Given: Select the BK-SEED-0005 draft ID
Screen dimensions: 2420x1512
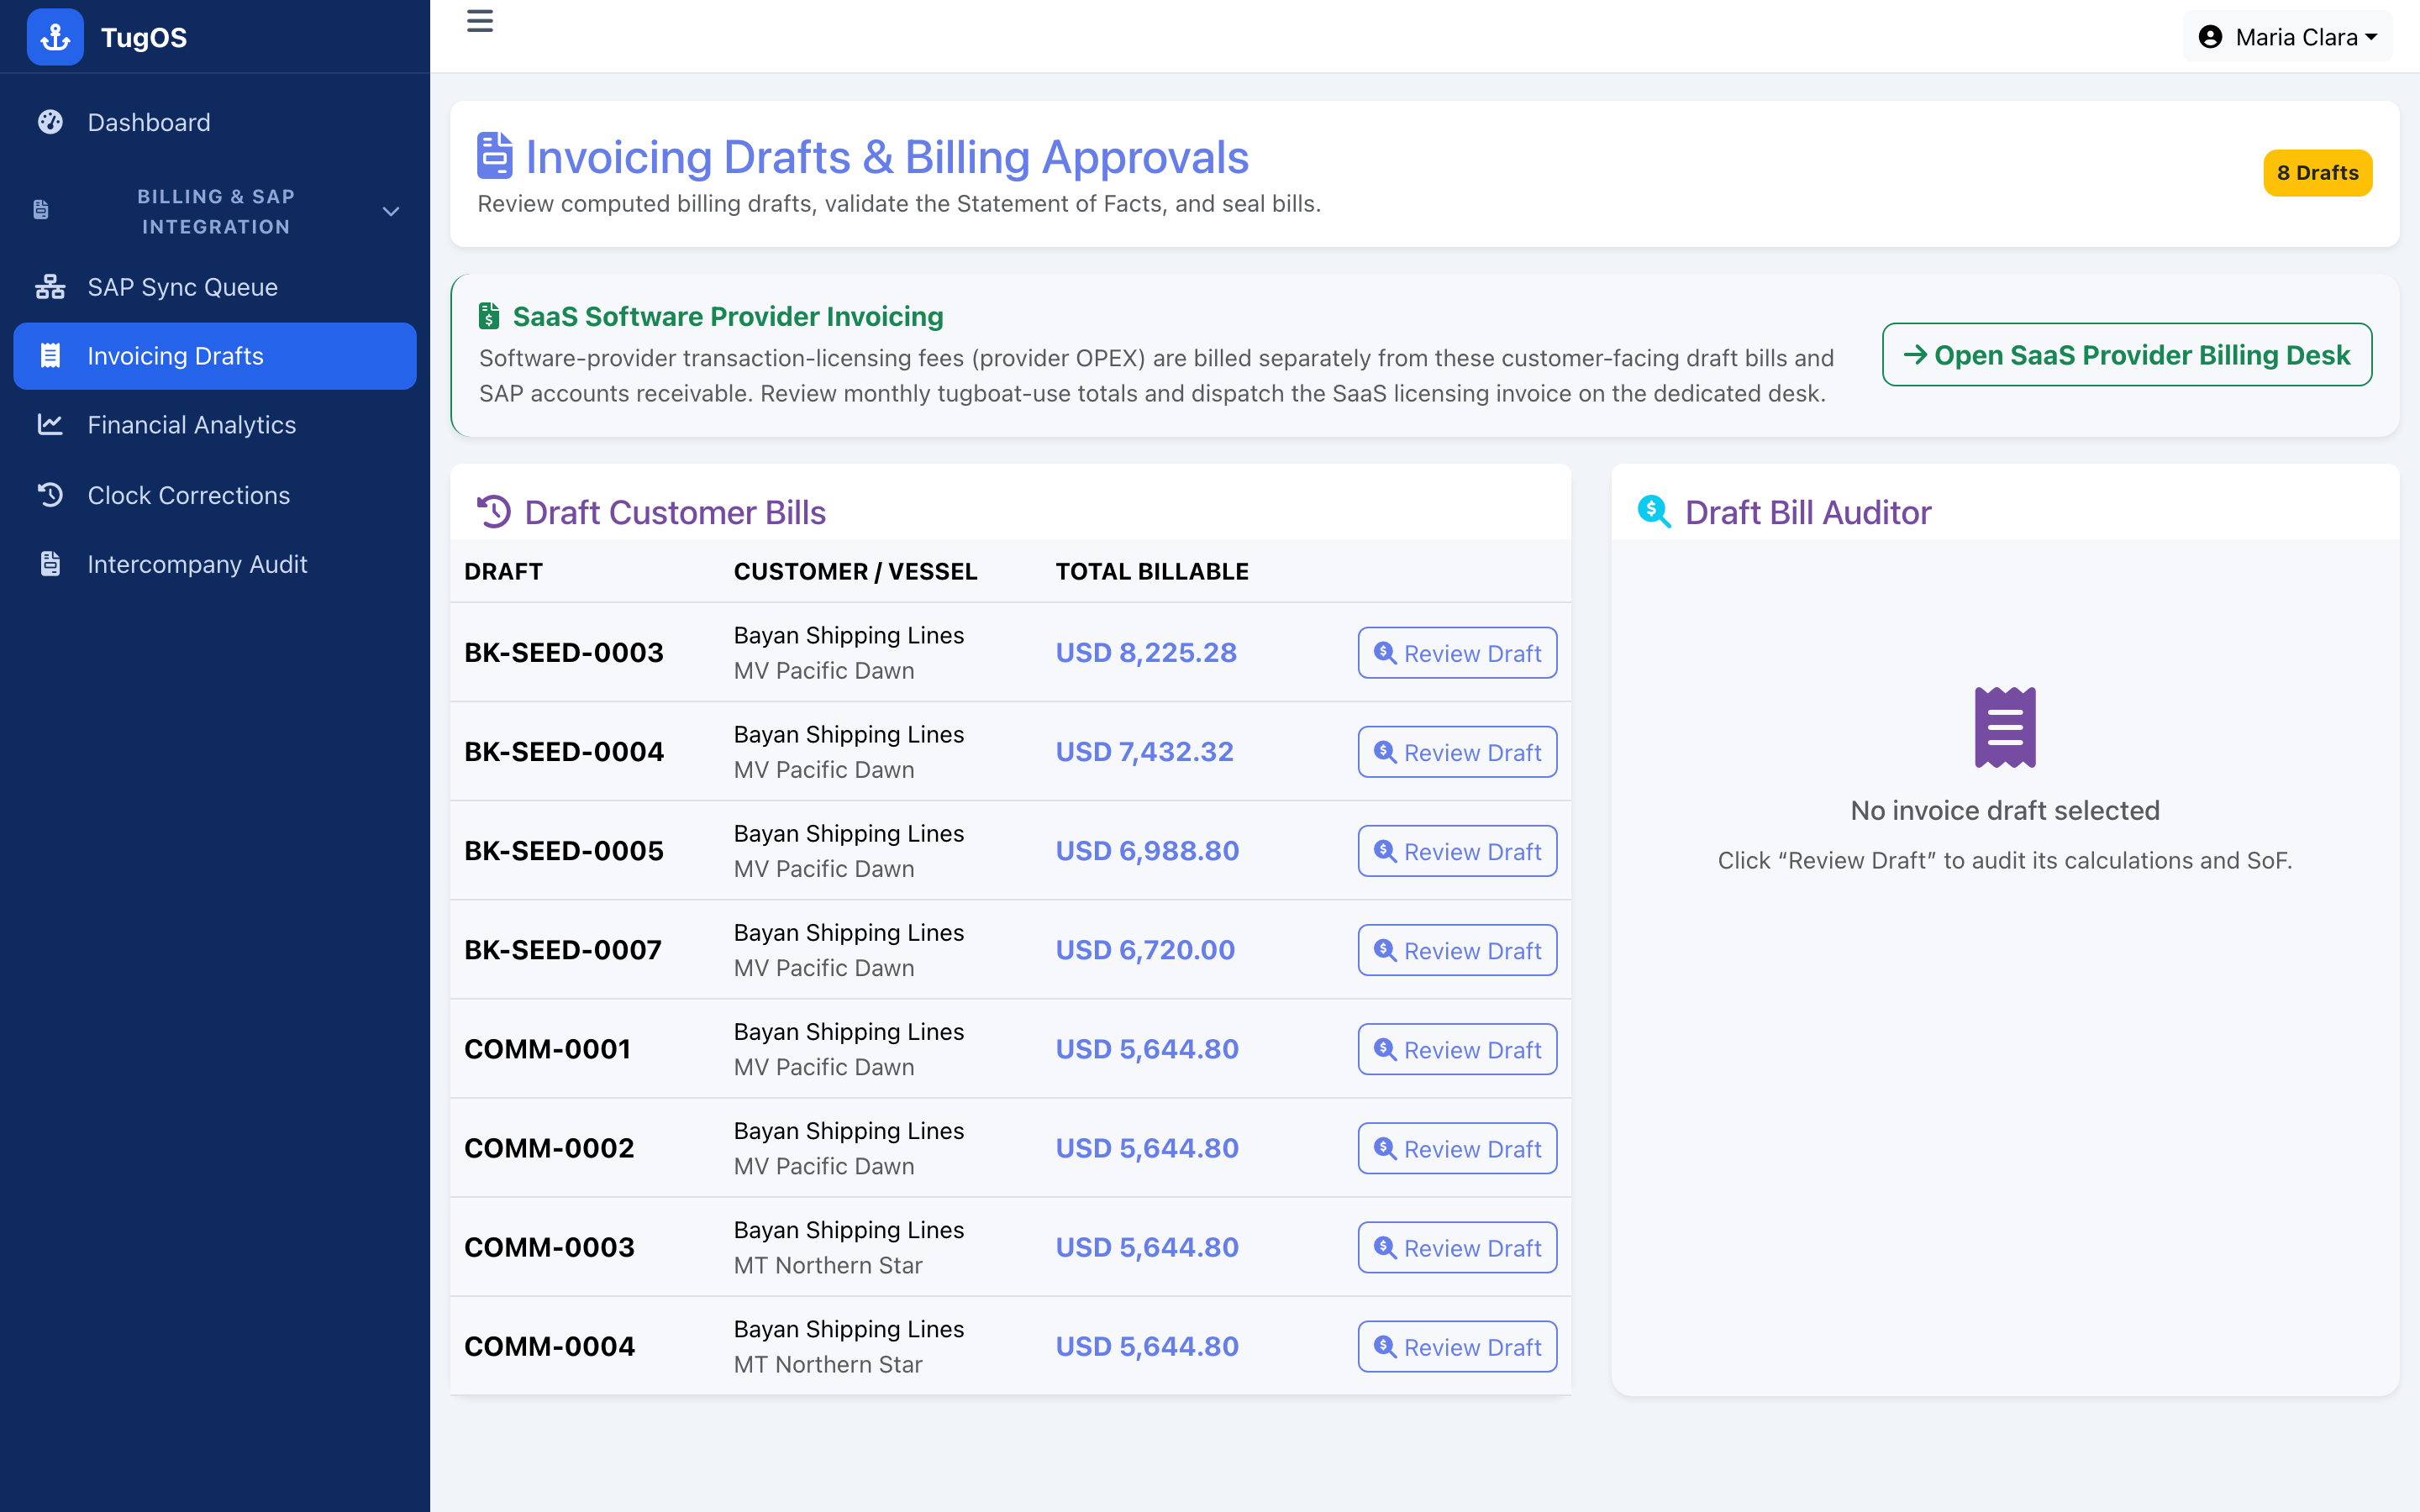Looking at the screenshot, I should tap(564, 850).
